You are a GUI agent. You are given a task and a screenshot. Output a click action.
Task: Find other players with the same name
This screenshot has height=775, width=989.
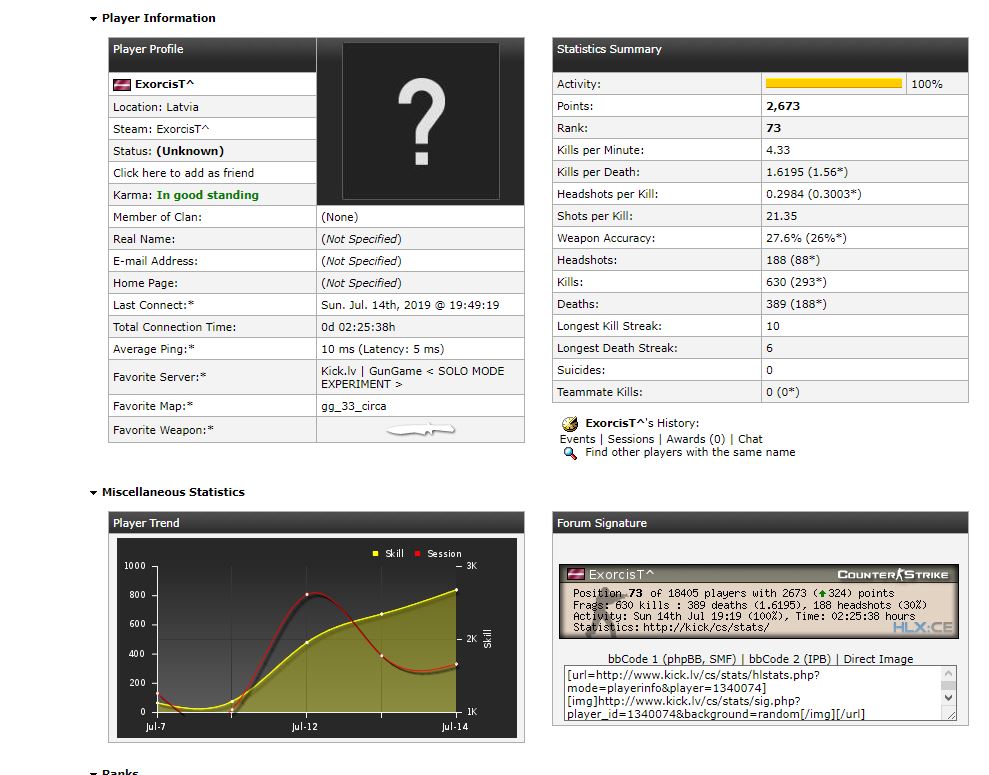coord(690,452)
